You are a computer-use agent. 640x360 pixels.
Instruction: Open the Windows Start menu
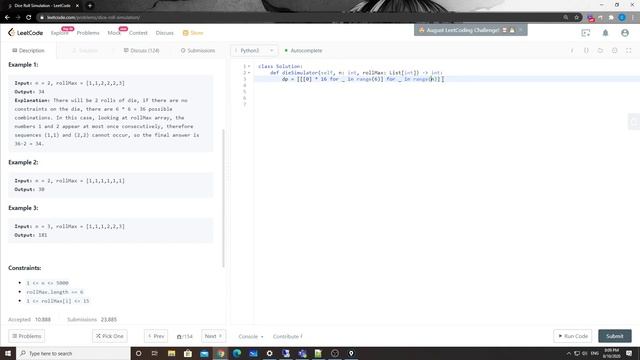[x=8, y=353]
